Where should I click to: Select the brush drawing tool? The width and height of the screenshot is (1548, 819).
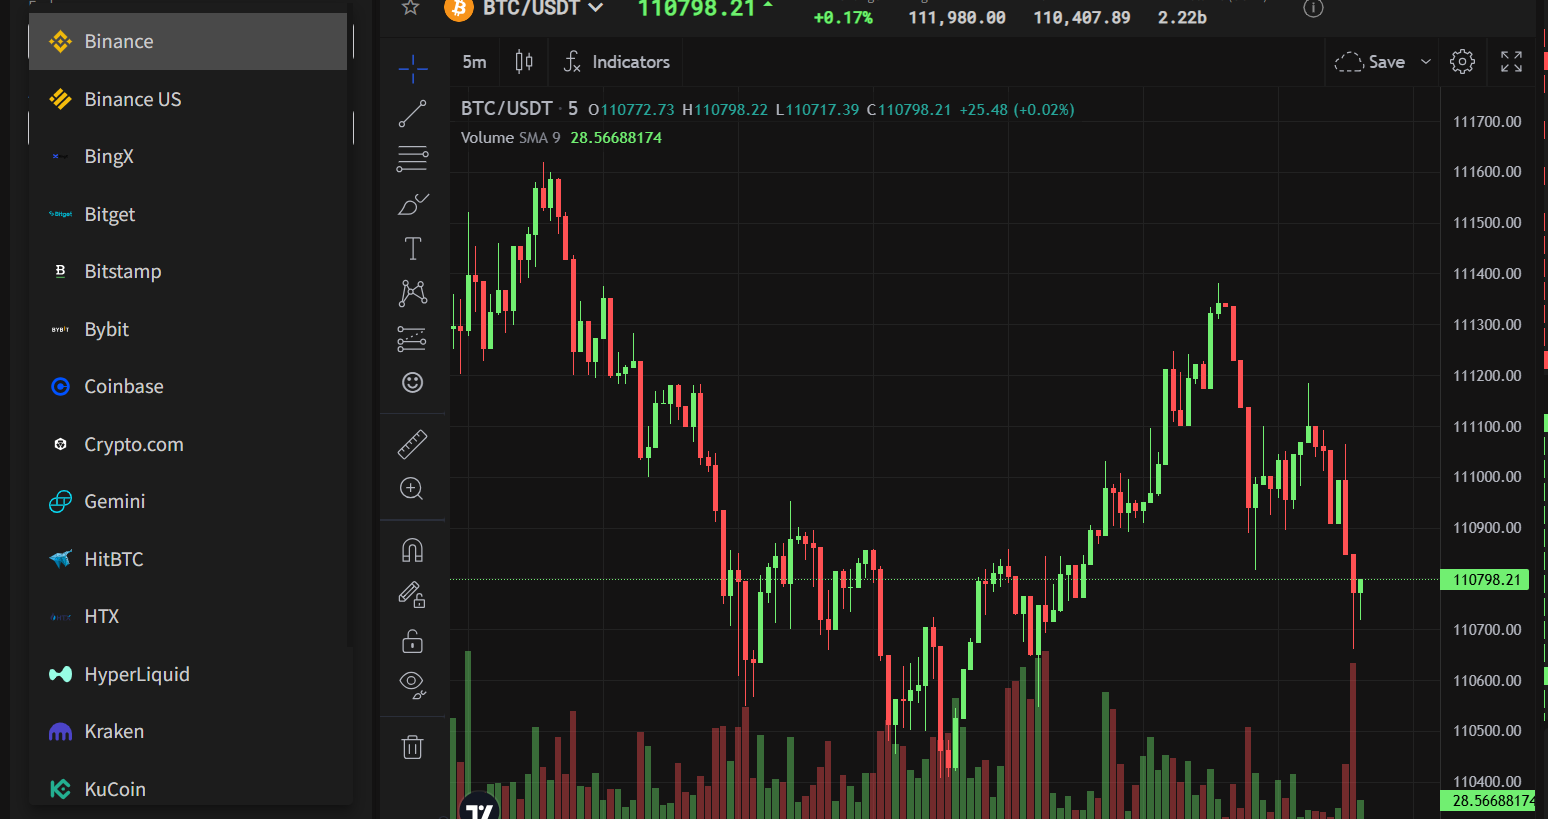(412, 205)
